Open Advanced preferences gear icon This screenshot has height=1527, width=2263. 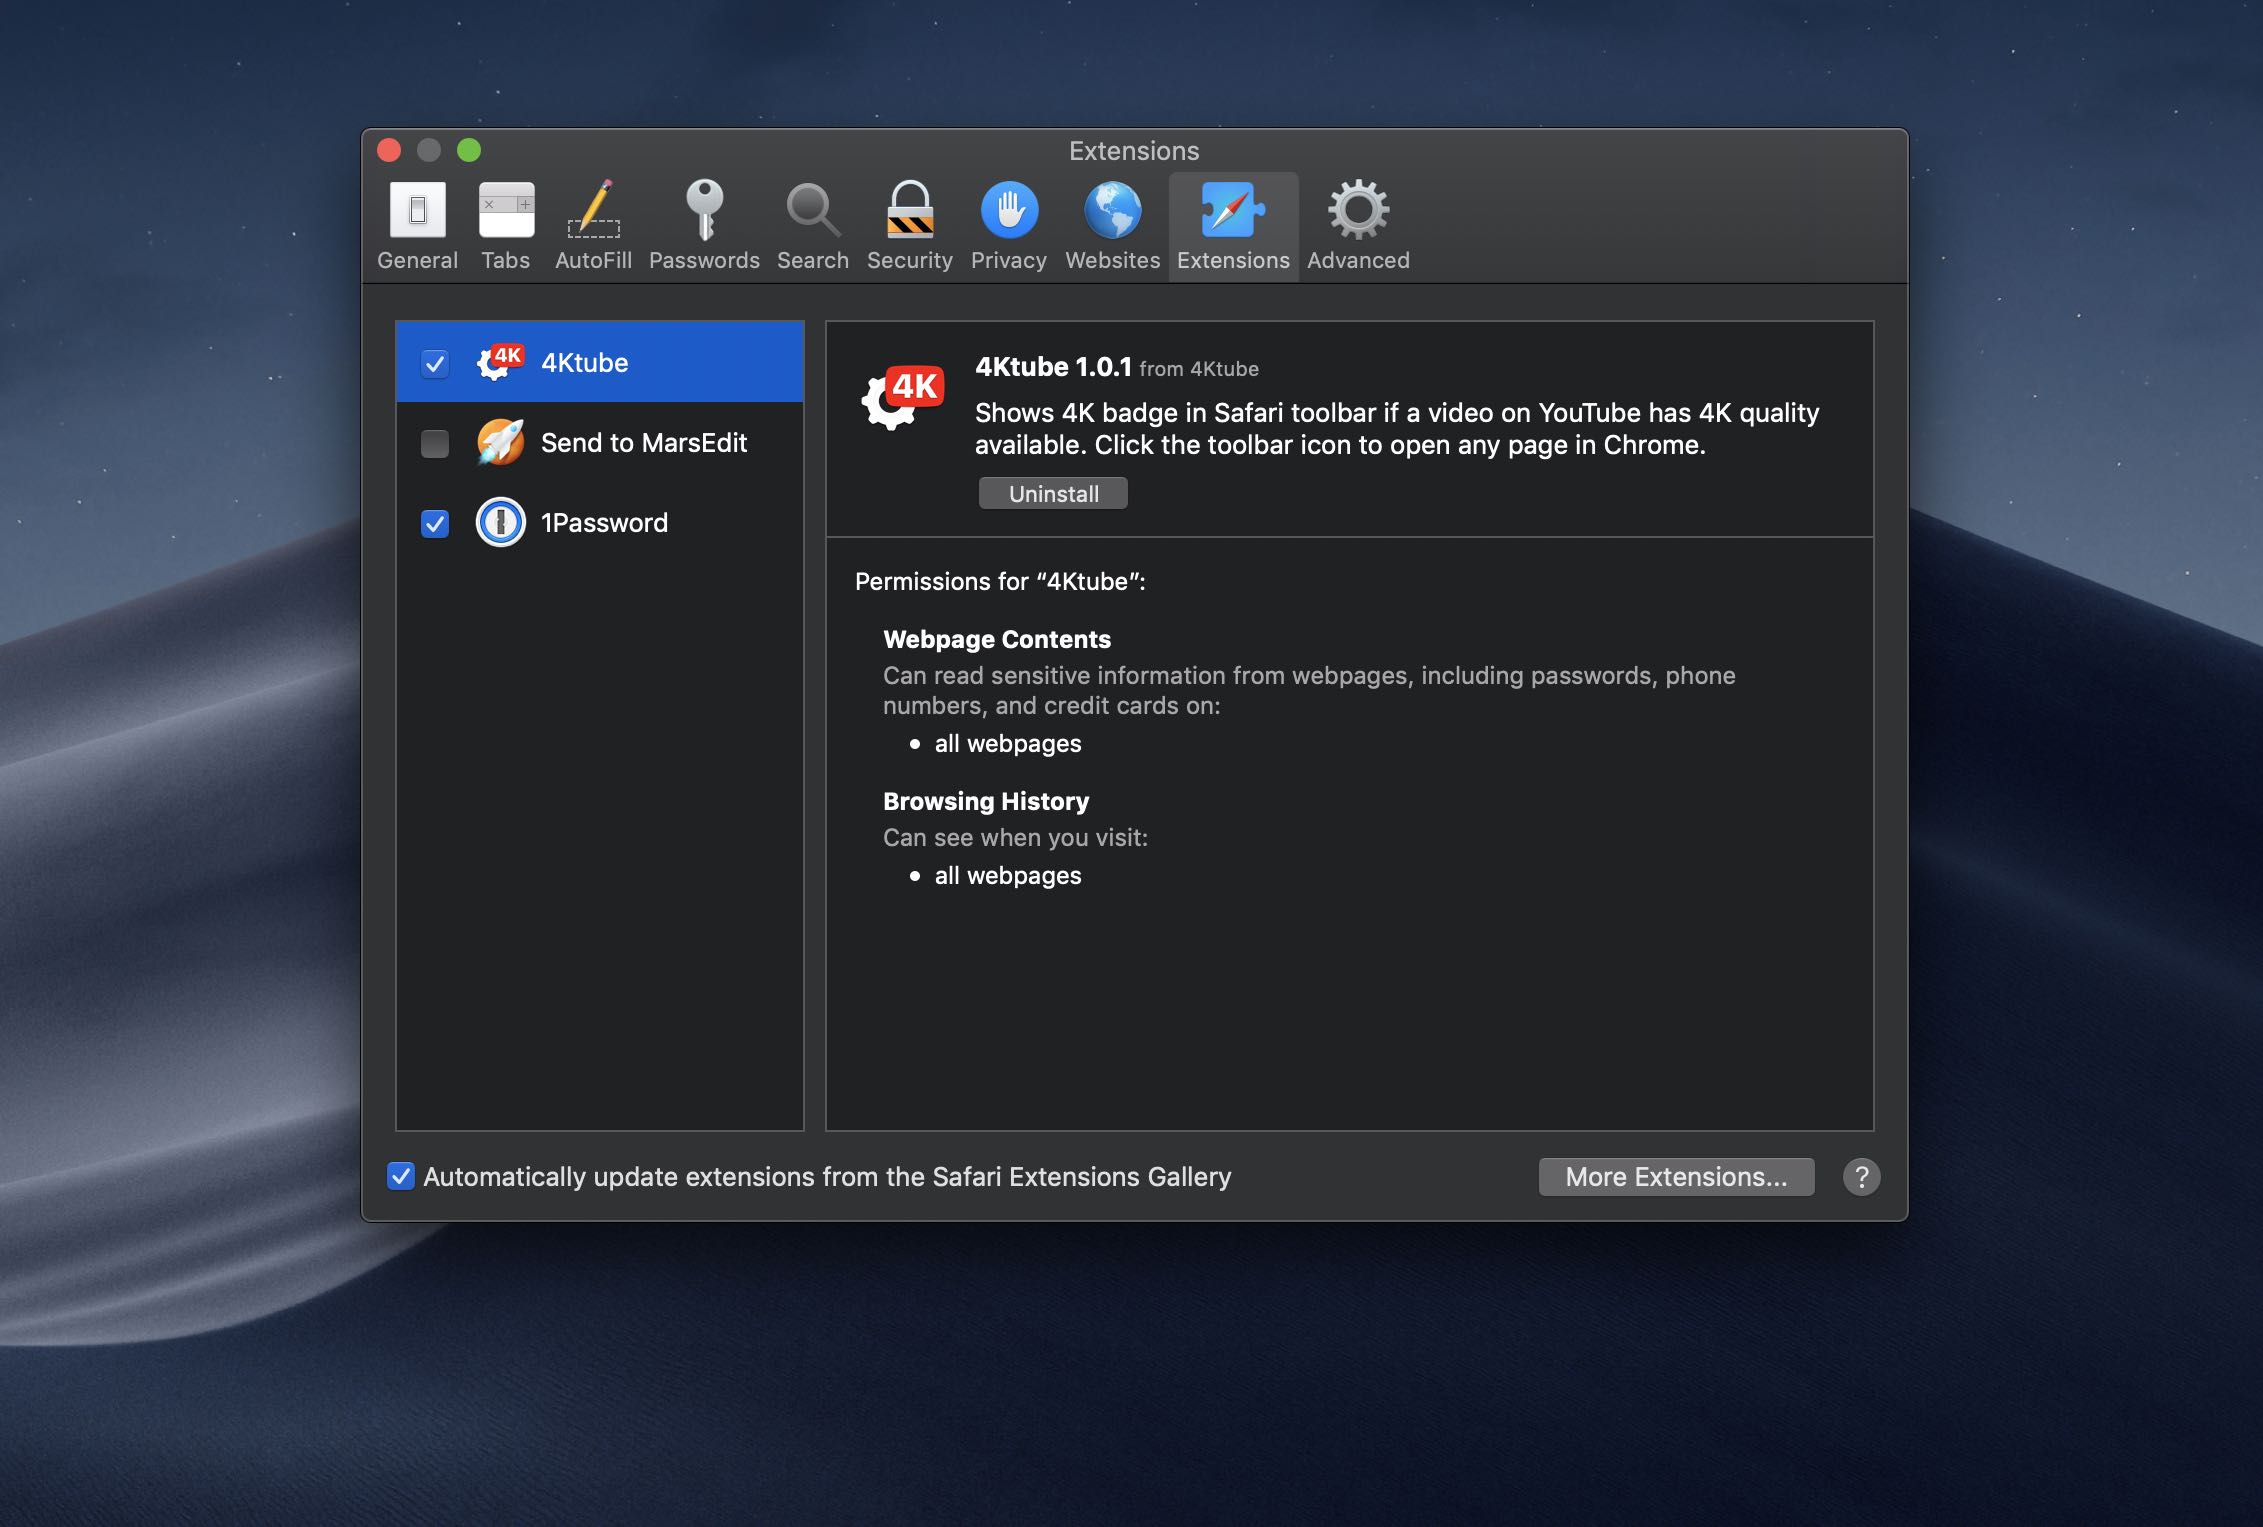[1358, 210]
